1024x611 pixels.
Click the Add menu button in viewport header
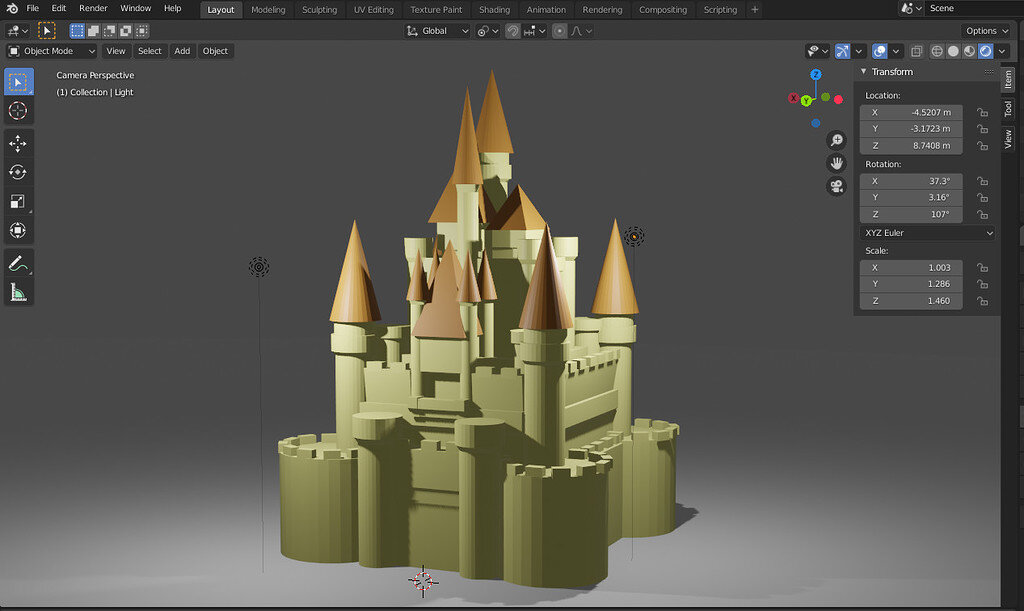(x=182, y=50)
